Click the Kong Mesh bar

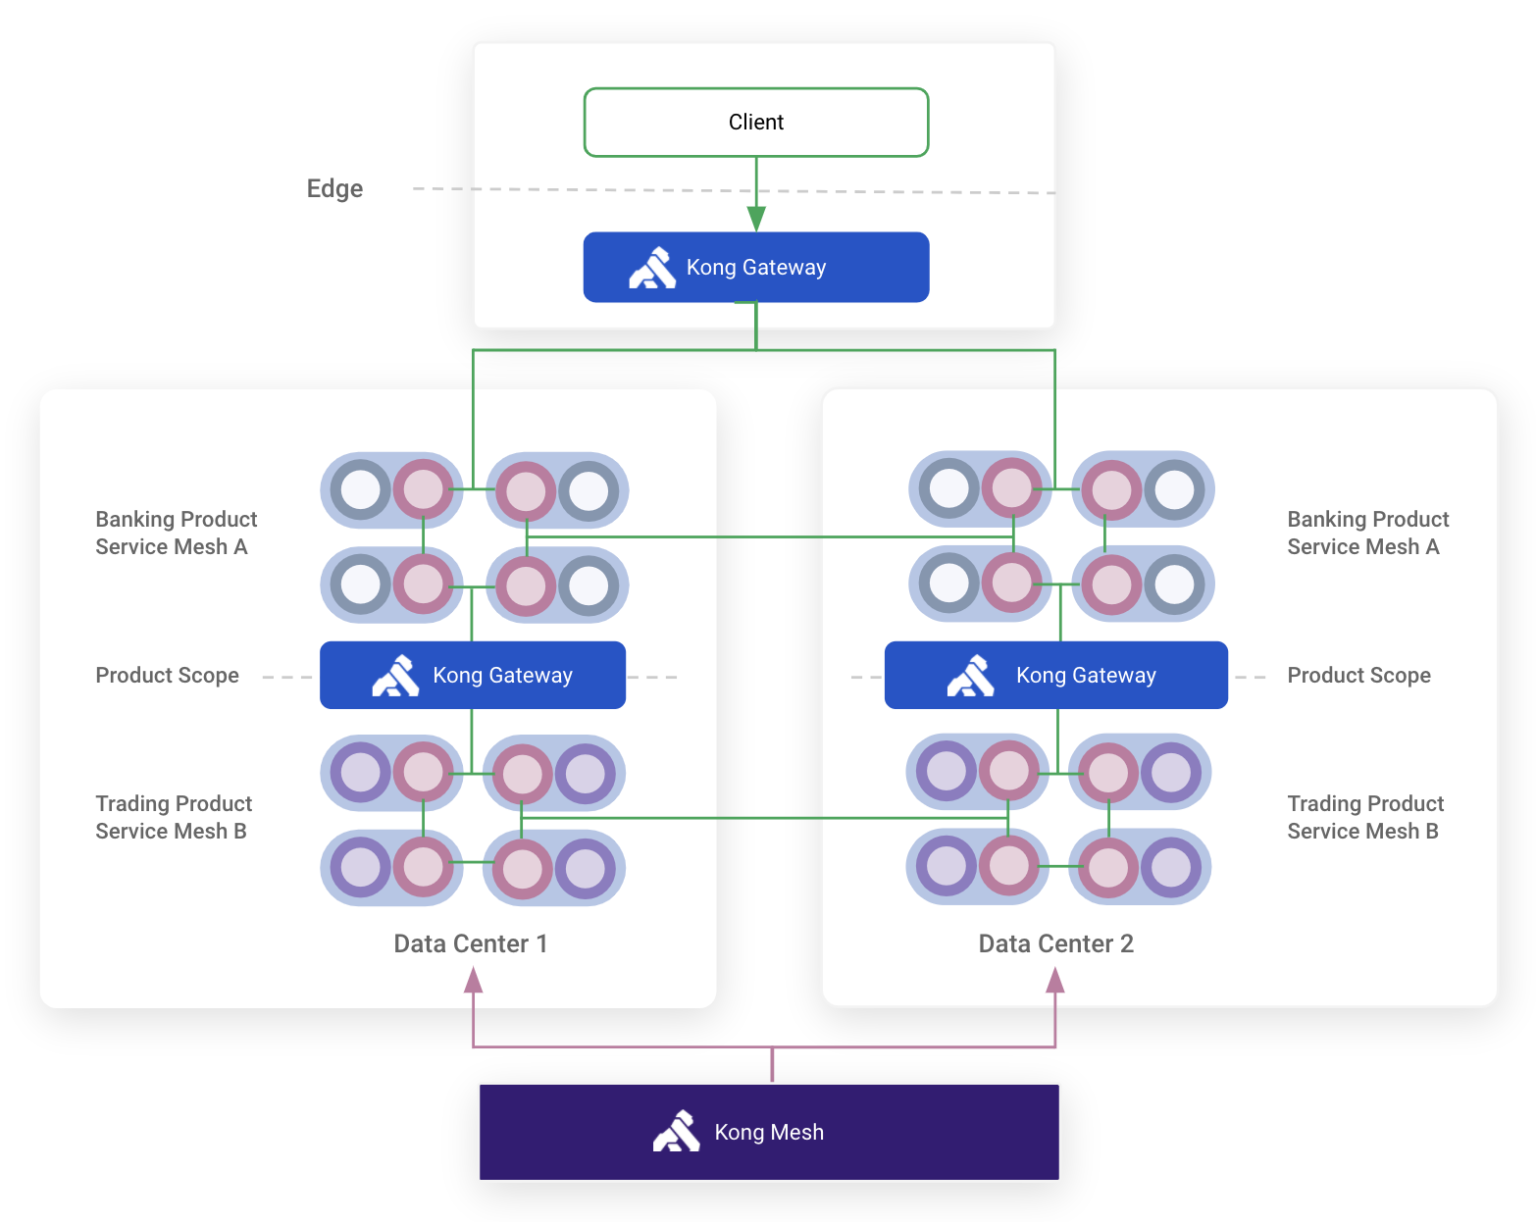(769, 1132)
